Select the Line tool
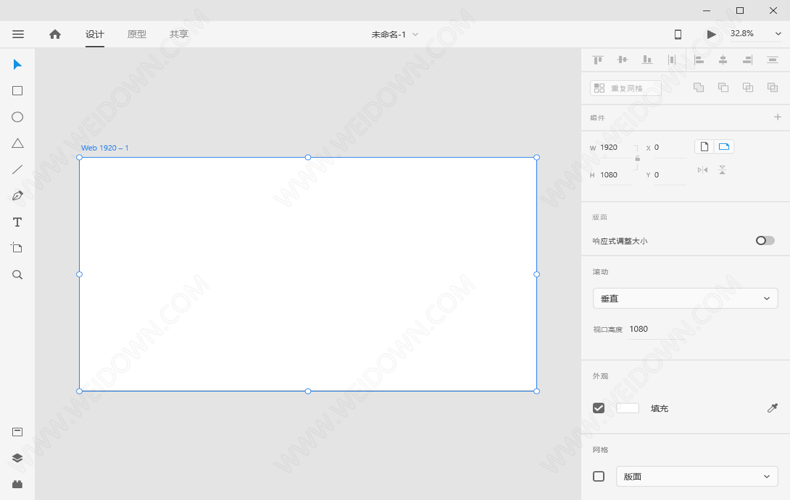This screenshot has width=790, height=500. 18,169
